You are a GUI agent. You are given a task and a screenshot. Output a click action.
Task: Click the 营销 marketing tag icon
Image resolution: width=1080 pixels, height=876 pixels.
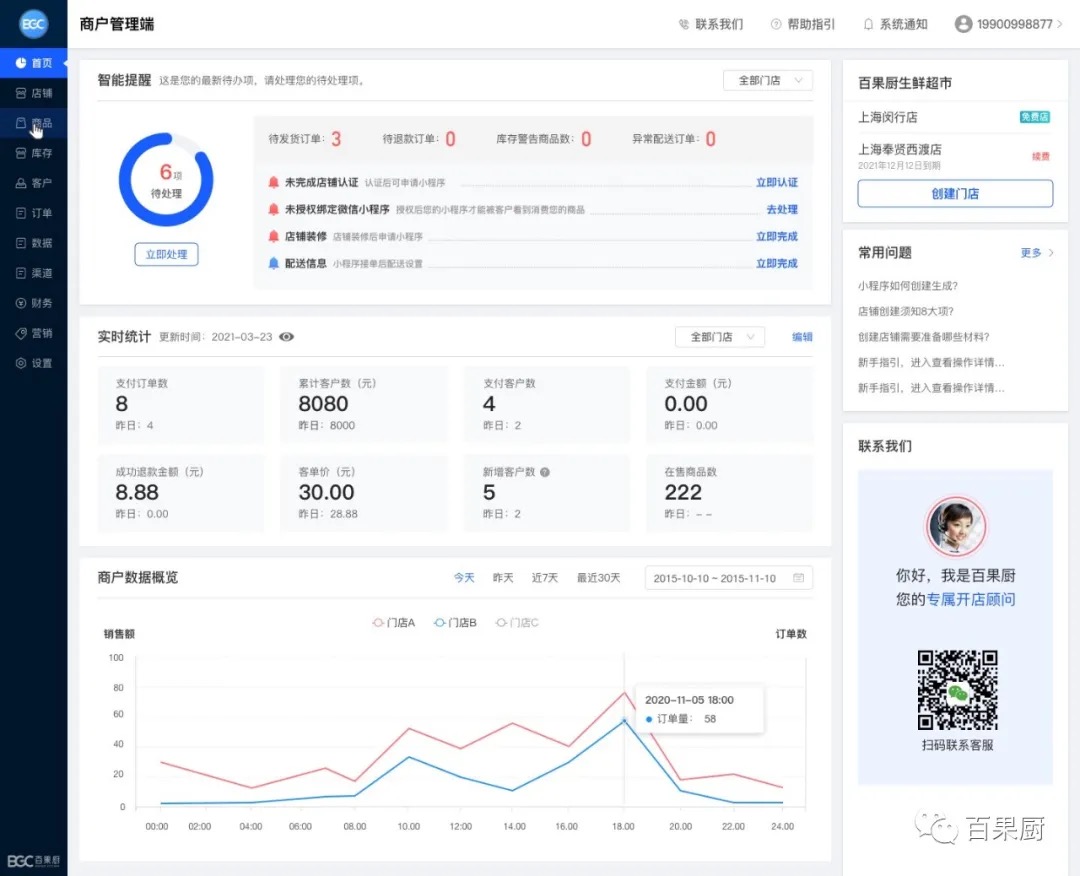click(x=21, y=333)
